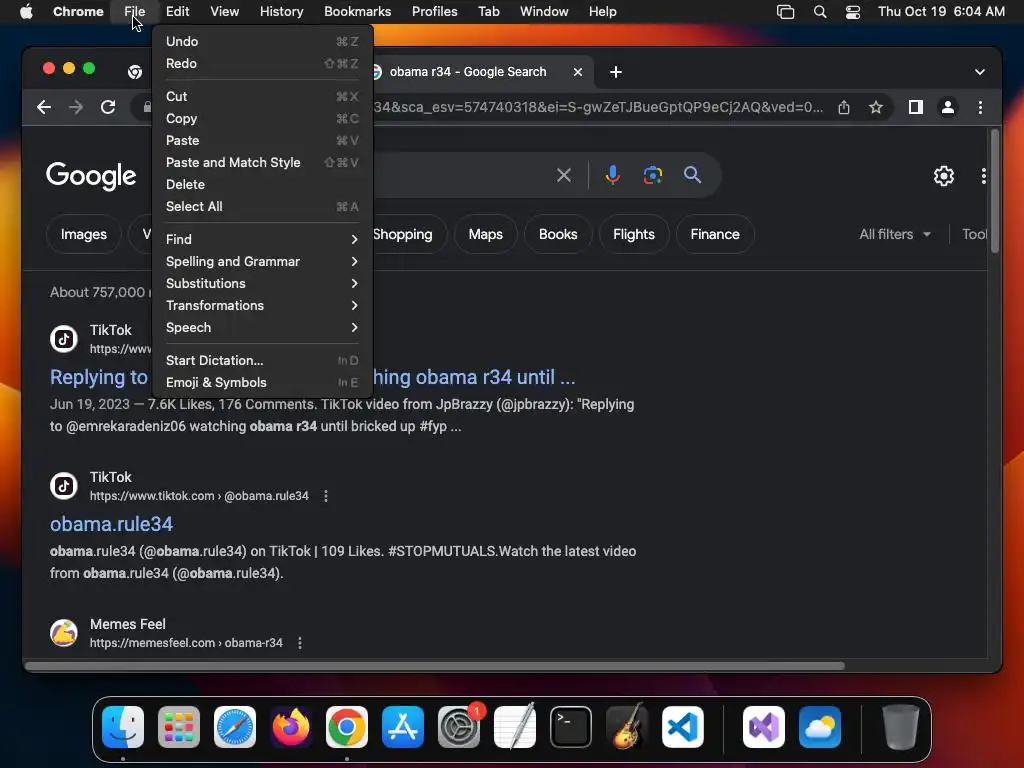Click the vertical page scrollbar

(994, 191)
